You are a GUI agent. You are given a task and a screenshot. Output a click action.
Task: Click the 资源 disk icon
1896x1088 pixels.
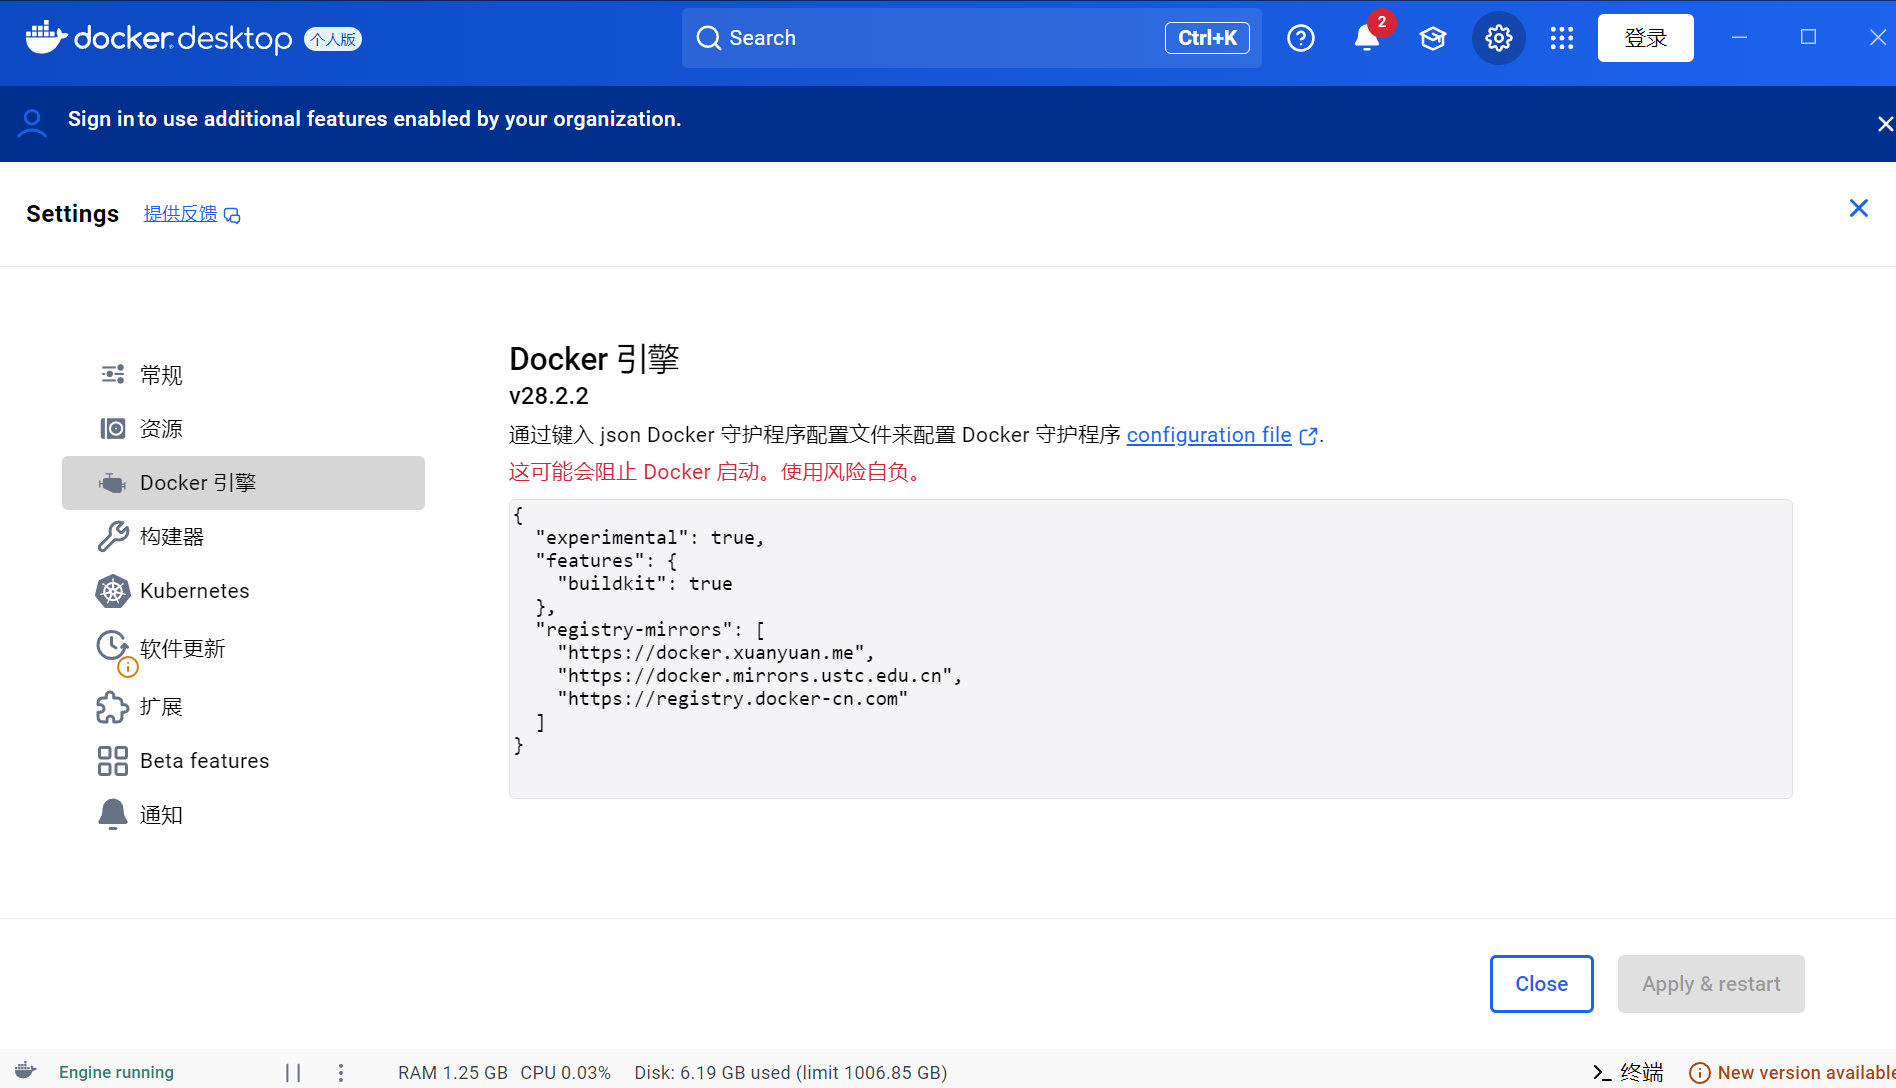113,428
